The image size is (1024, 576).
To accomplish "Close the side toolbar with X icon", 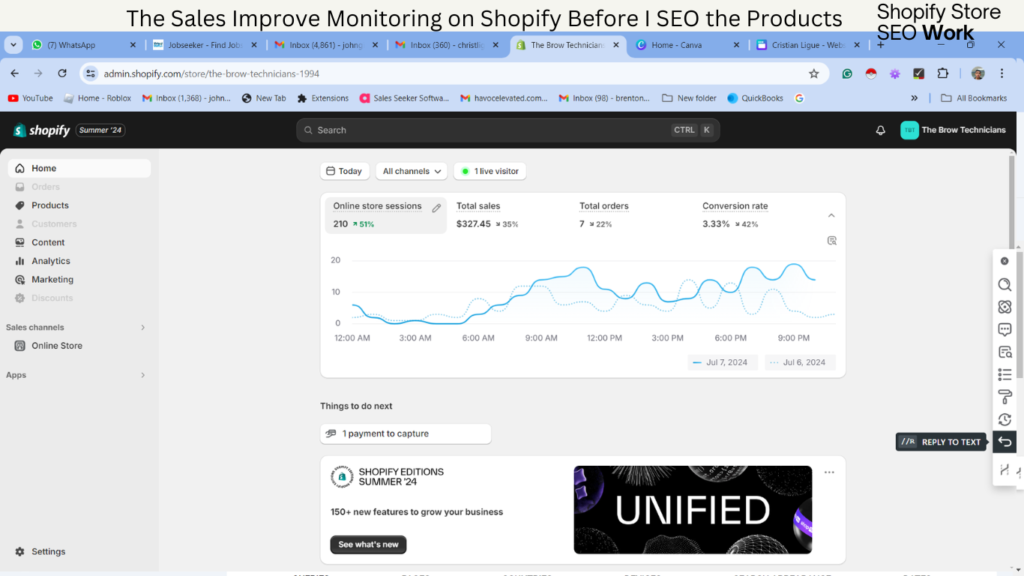I will 1004,261.
